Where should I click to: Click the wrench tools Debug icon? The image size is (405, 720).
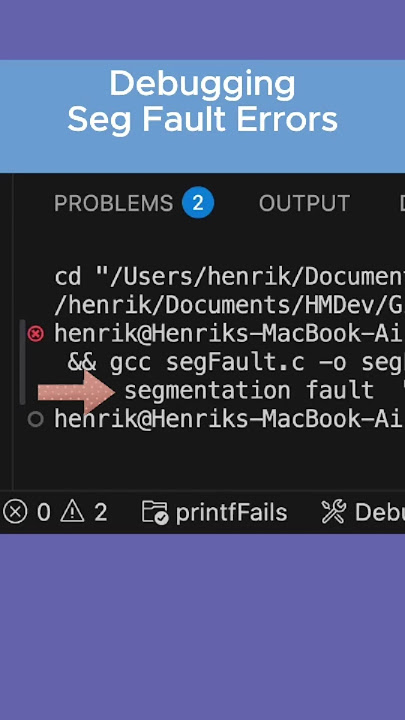pos(334,512)
